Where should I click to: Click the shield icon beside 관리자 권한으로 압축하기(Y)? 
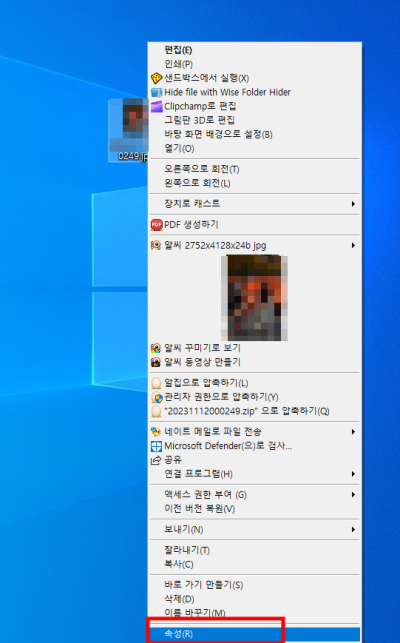click(156, 397)
